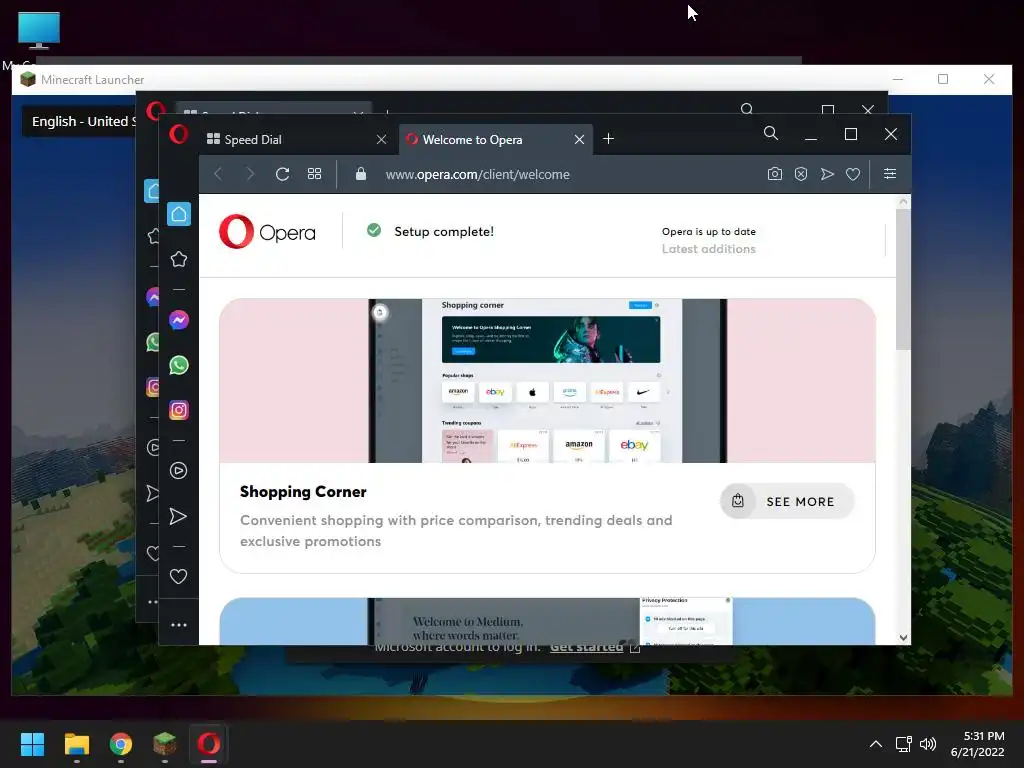Close the Speed Dial tab
1024x768 pixels.
[381, 140]
